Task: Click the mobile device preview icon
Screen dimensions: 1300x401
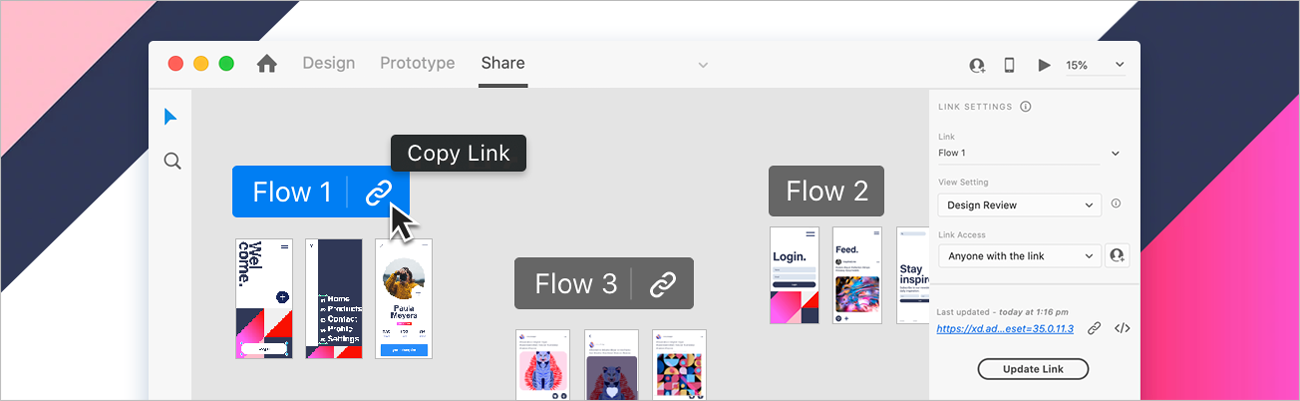Action: coord(1009,65)
